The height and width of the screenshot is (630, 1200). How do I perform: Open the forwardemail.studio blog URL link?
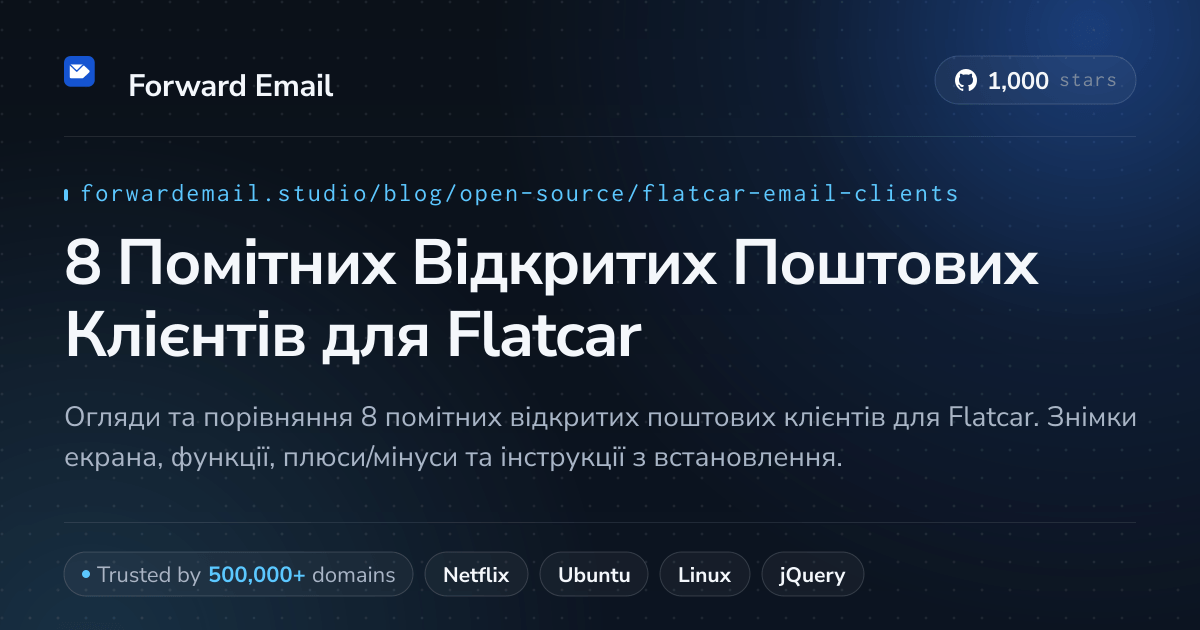click(519, 194)
